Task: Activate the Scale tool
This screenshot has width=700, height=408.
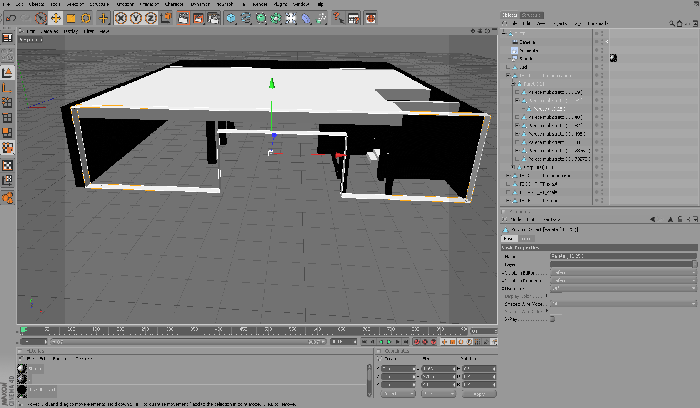Action: [x=71, y=18]
